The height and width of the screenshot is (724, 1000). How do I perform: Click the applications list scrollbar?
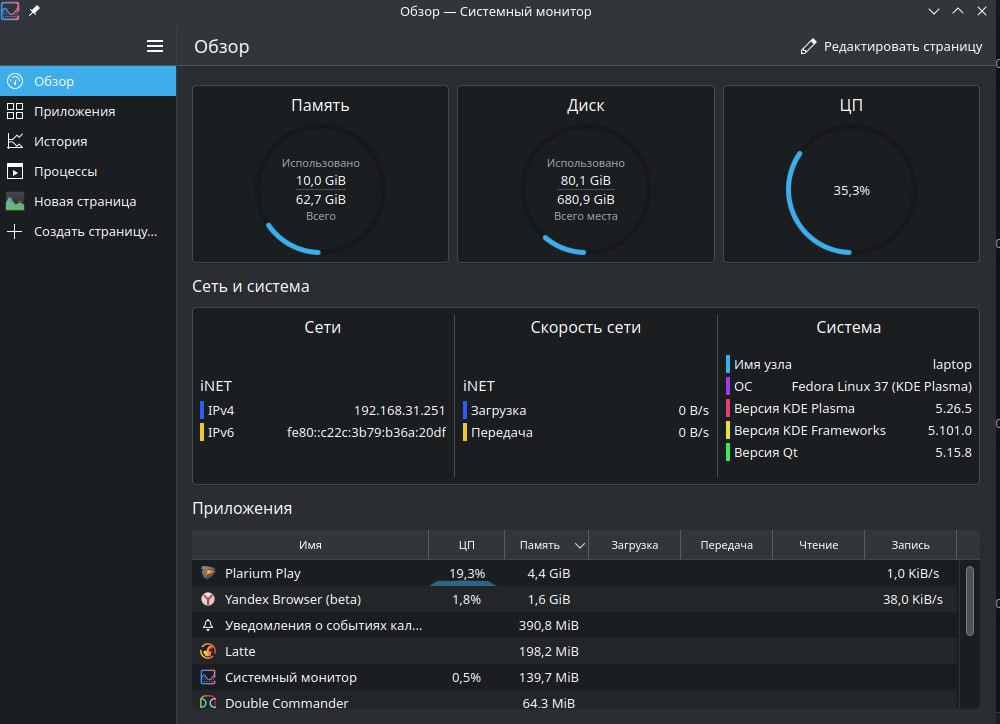[969, 601]
